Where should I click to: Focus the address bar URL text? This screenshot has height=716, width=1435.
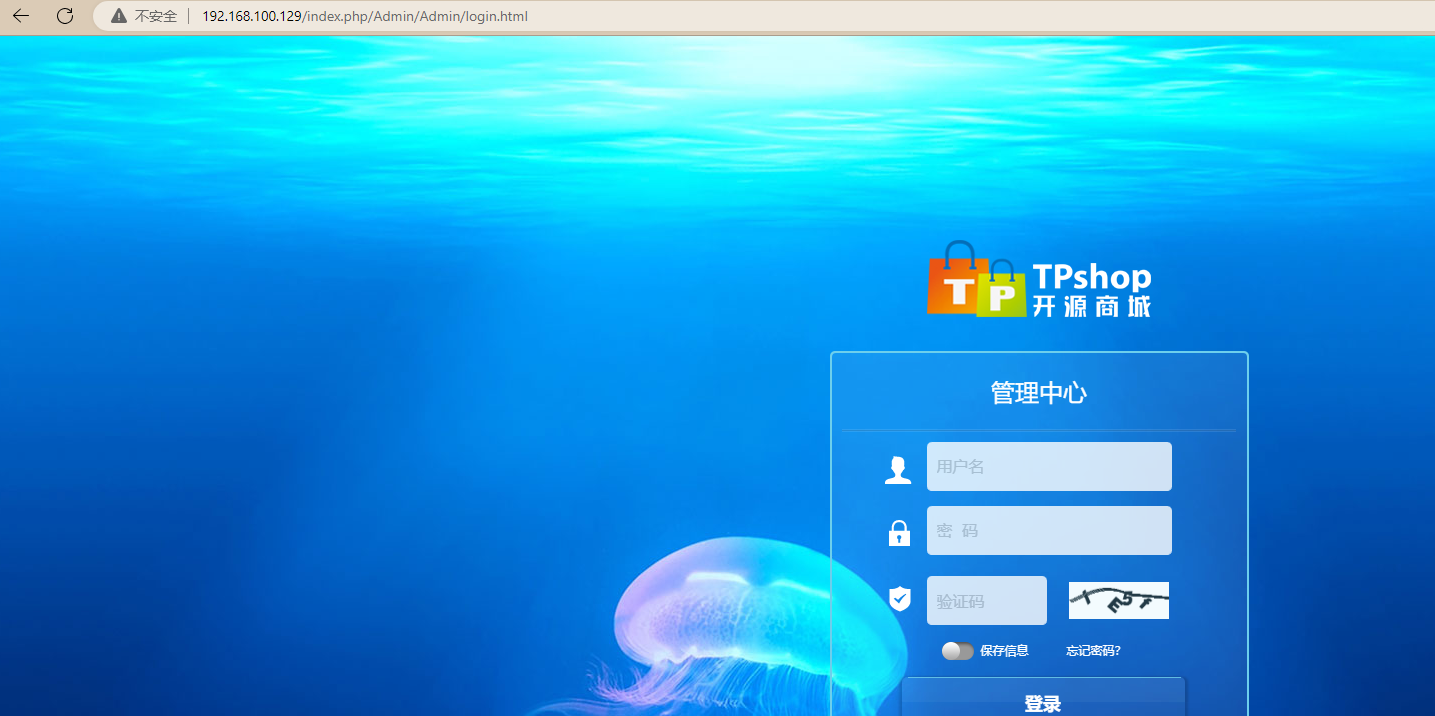click(365, 16)
